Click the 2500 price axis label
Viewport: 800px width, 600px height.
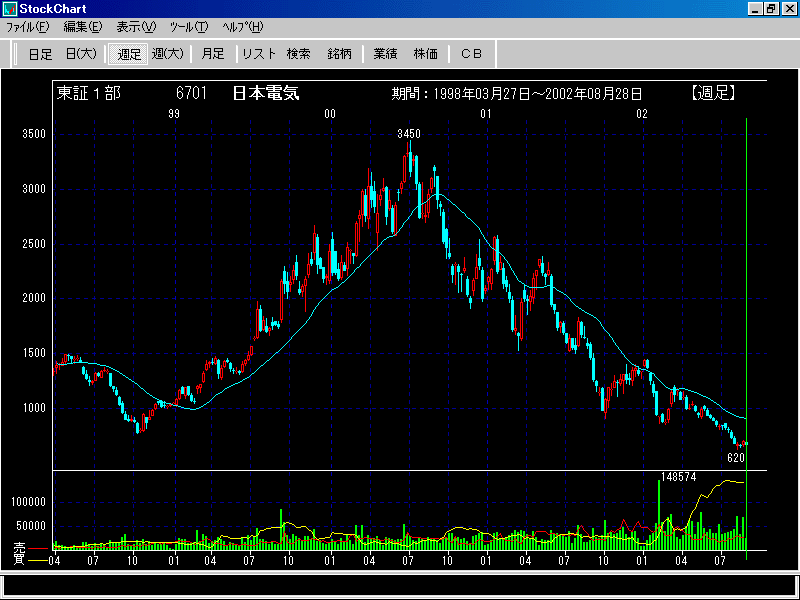pos(34,244)
